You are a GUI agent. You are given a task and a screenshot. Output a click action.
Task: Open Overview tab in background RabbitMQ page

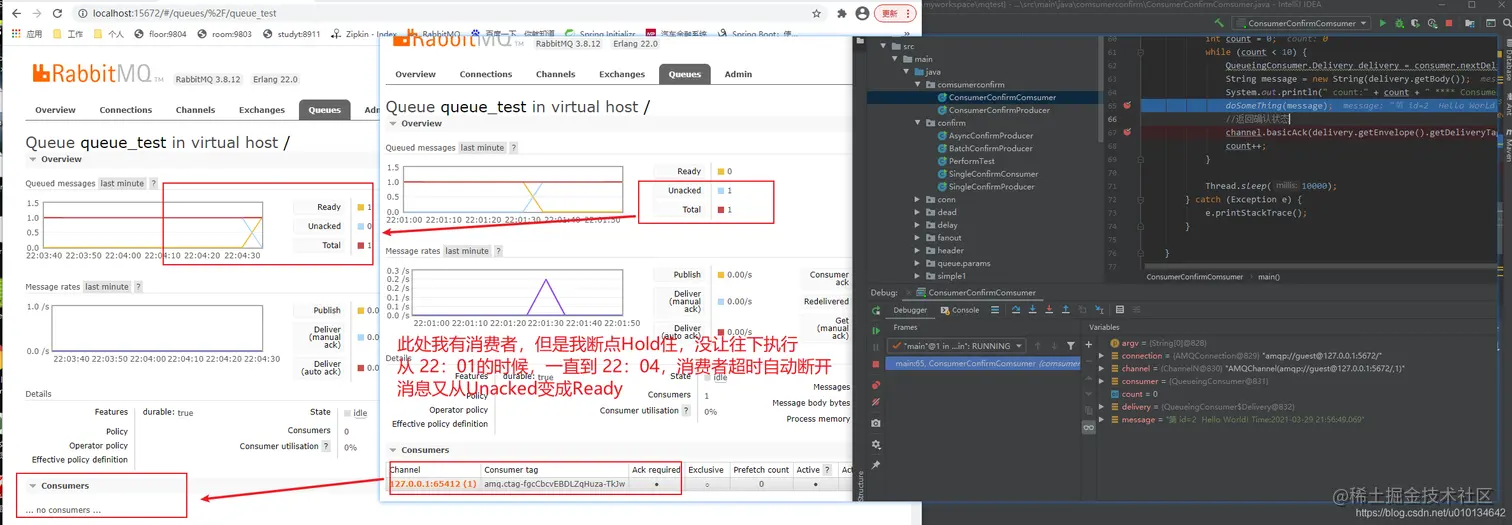55,110
